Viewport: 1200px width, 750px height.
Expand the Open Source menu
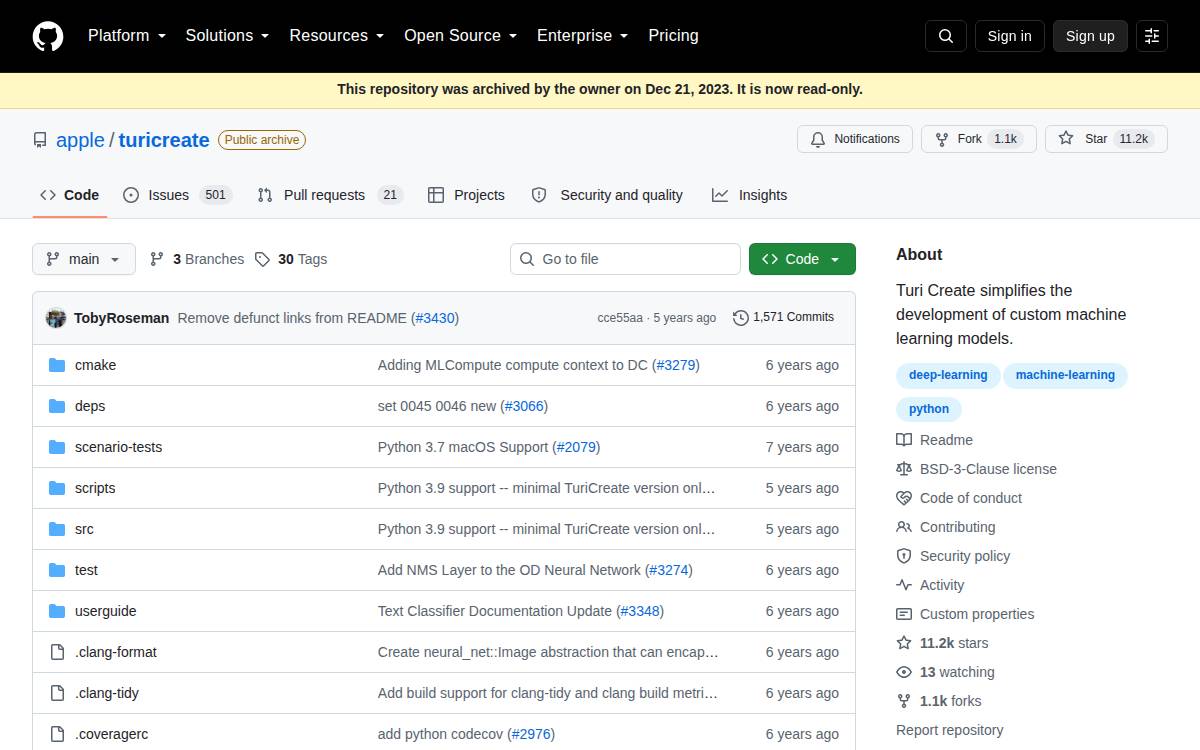pos(461,36)
